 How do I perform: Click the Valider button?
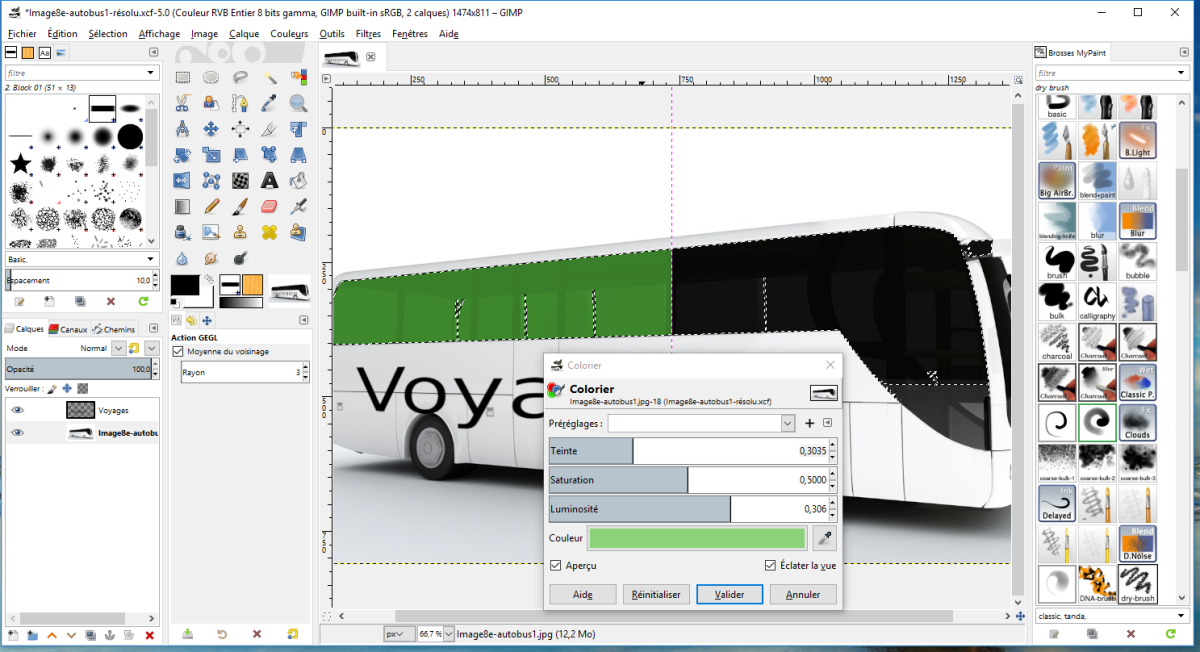point(730,594)
